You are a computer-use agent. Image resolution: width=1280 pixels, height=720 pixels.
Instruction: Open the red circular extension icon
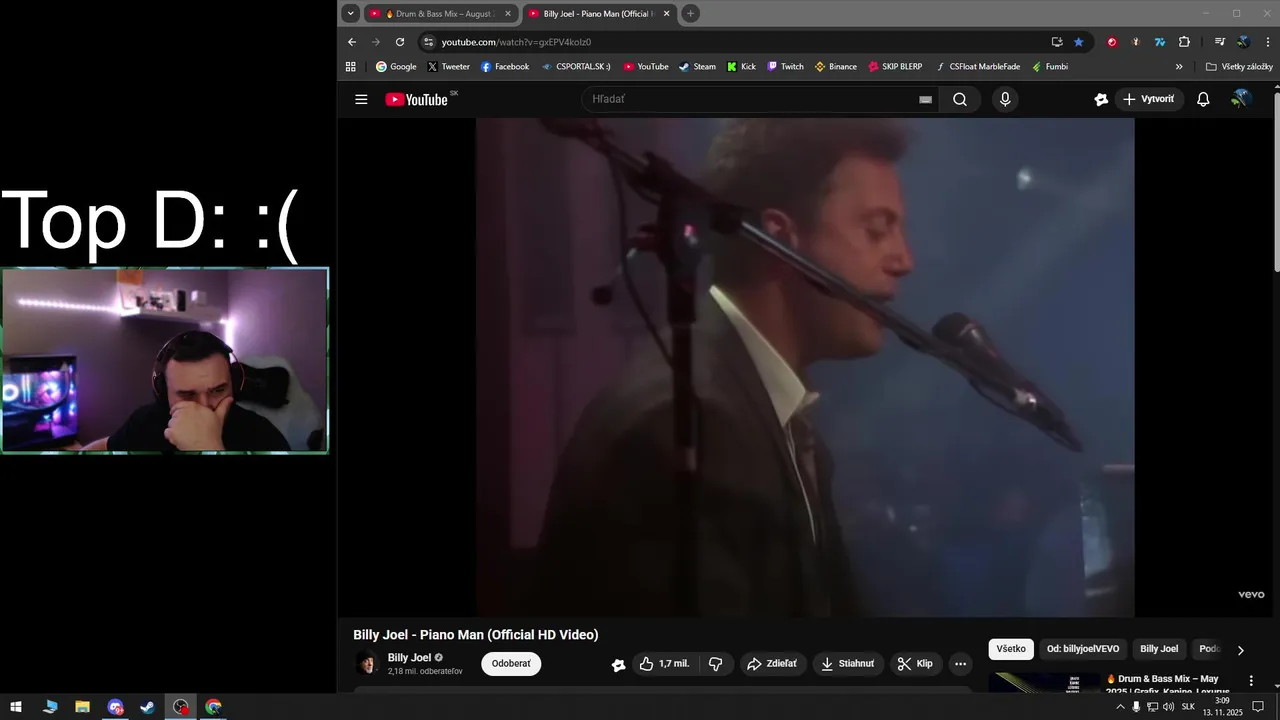coord(1112,42)
